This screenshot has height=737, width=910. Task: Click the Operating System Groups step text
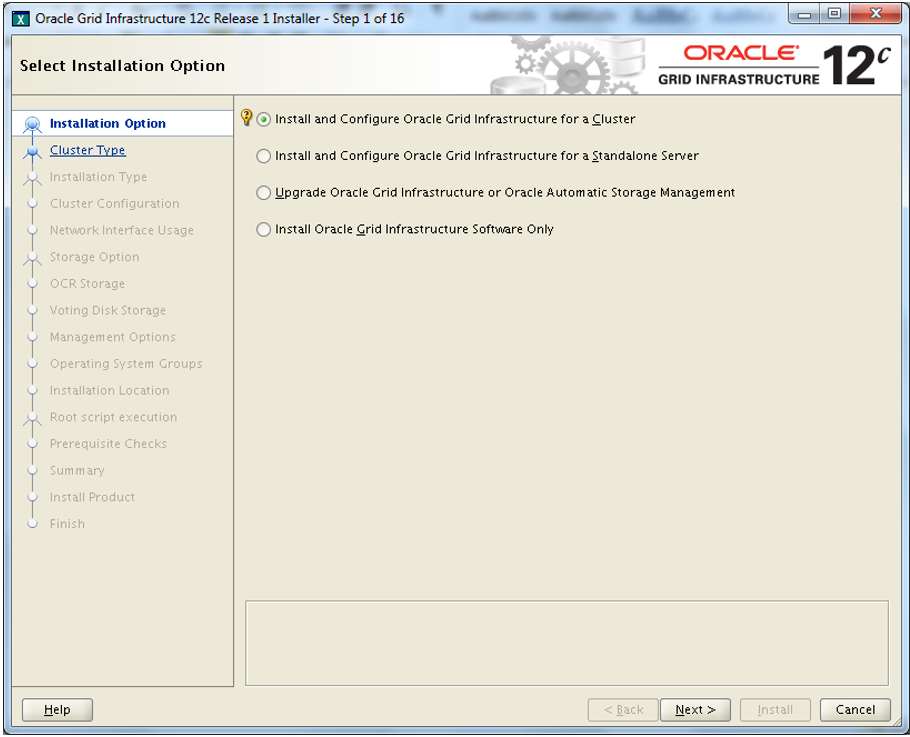(126, 364)
